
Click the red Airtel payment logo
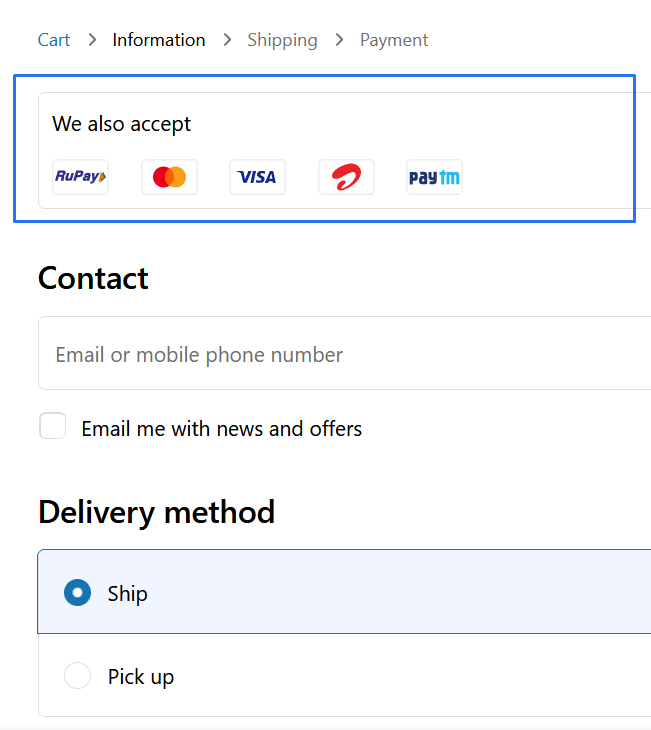(346, 177)
